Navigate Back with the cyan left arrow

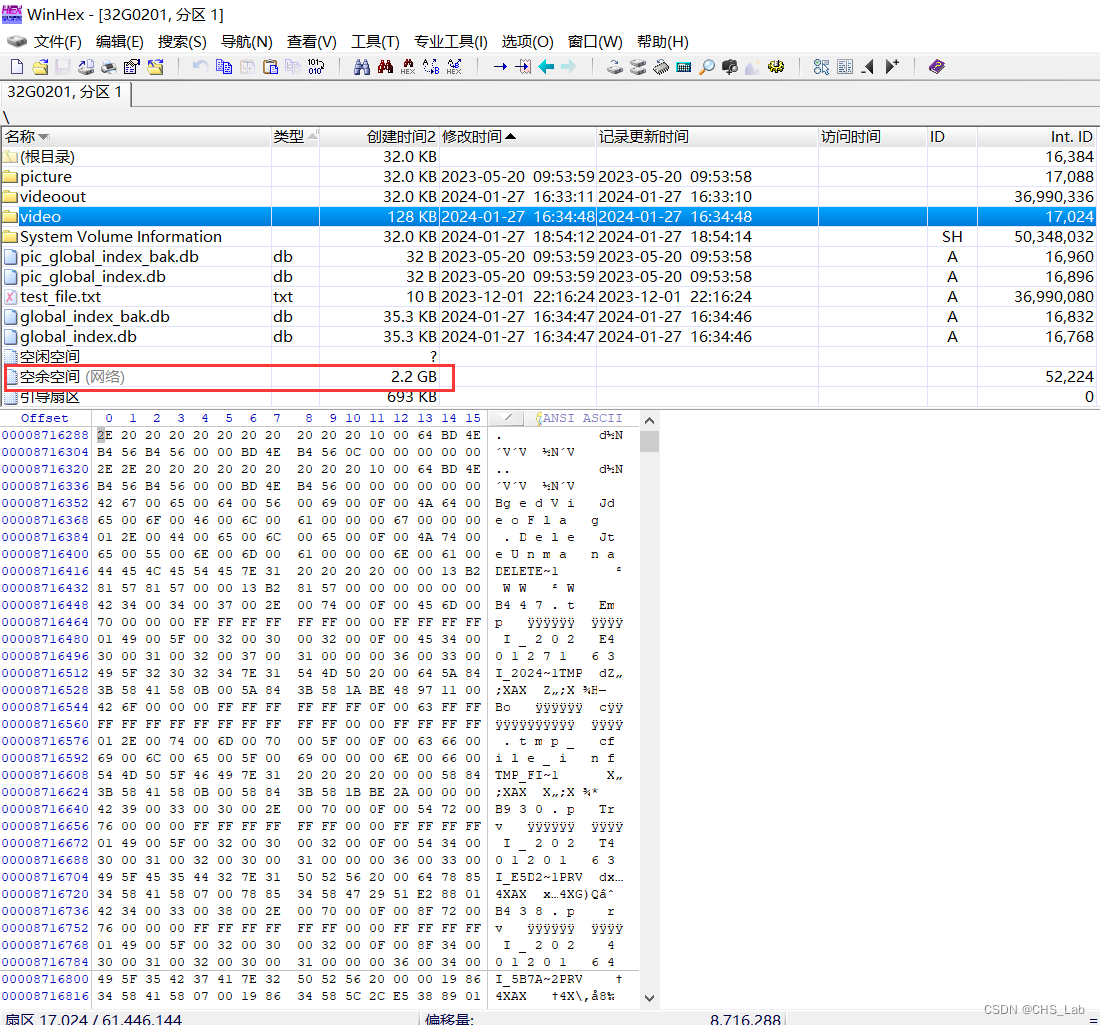[546, 67]
